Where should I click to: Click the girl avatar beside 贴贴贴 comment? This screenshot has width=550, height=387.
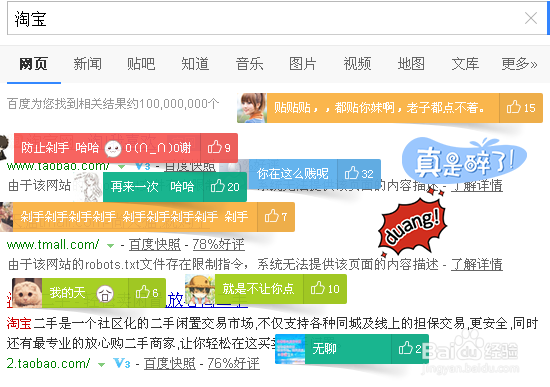point(252,108)
